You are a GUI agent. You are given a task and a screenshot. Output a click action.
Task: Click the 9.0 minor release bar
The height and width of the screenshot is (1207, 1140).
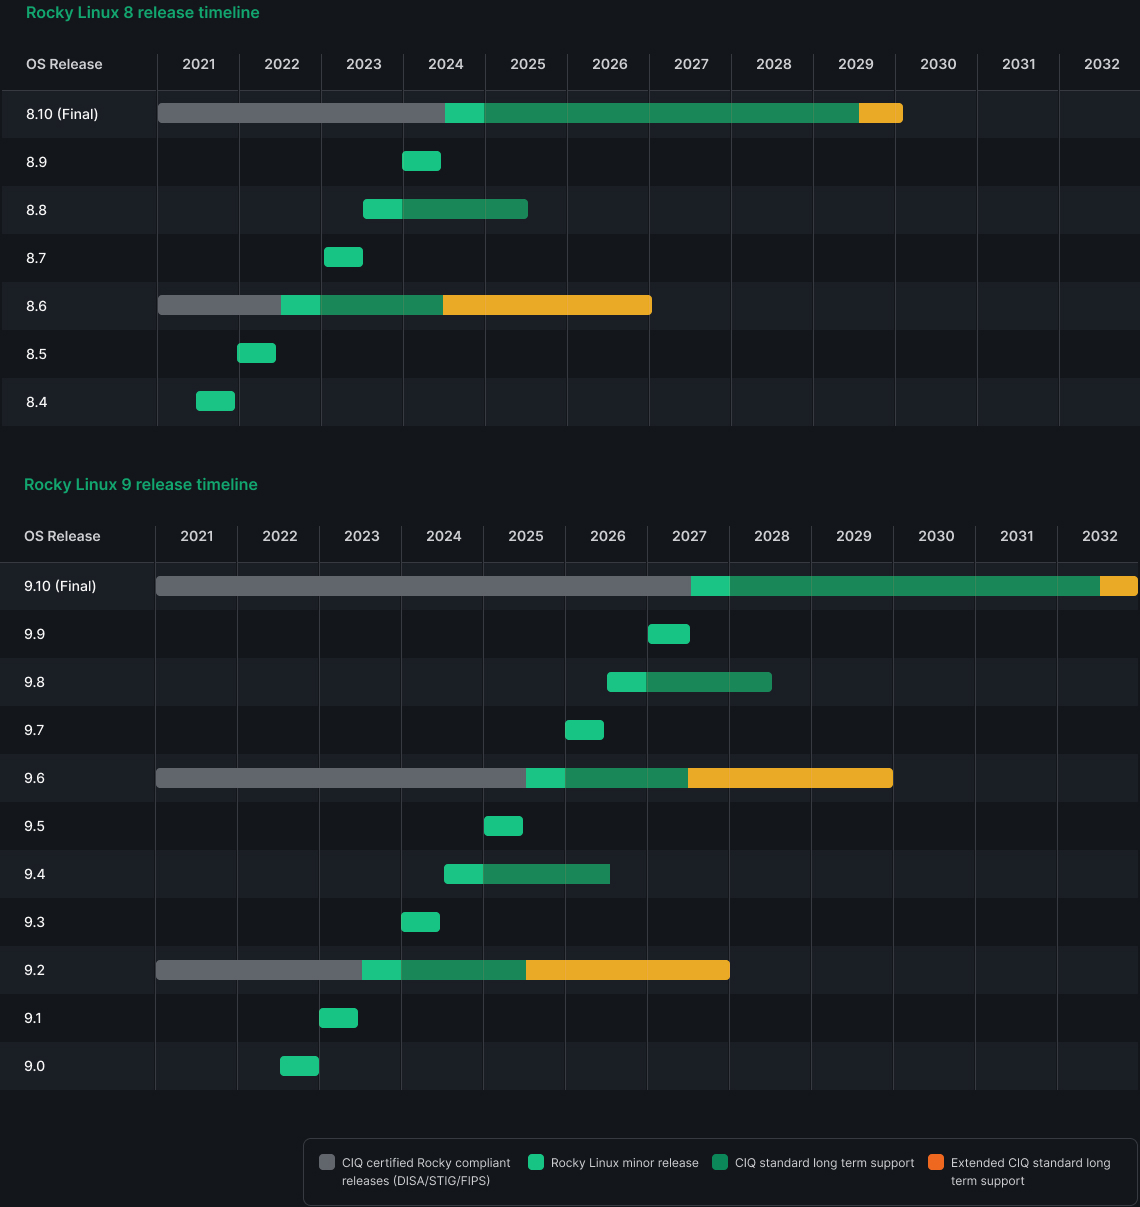299,1066
